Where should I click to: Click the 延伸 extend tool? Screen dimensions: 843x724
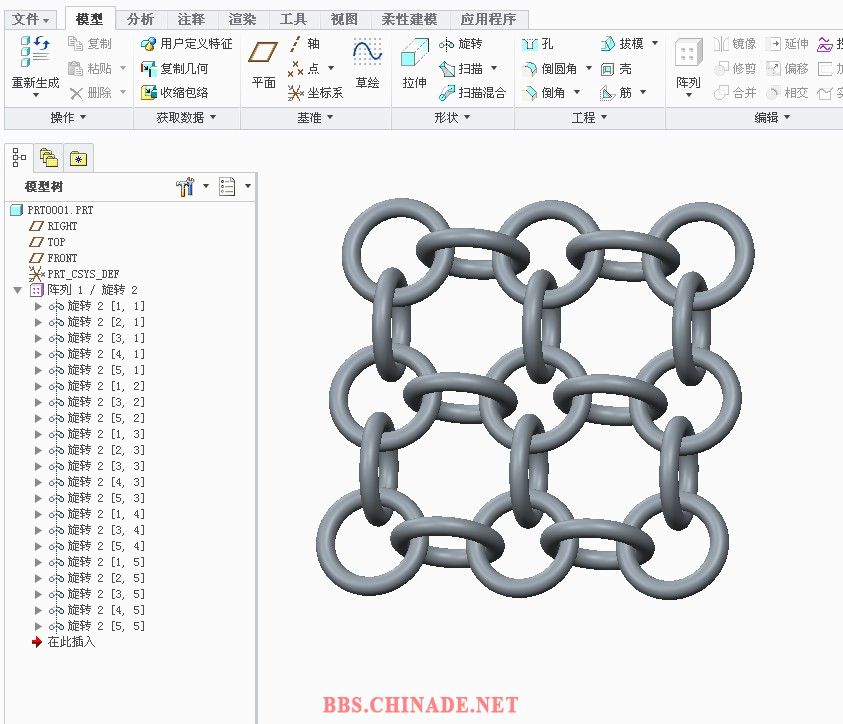[x=787, y=44]
